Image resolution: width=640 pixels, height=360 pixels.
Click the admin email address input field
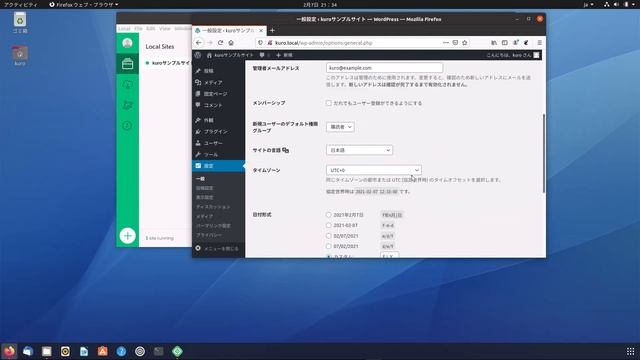point(384,68)
